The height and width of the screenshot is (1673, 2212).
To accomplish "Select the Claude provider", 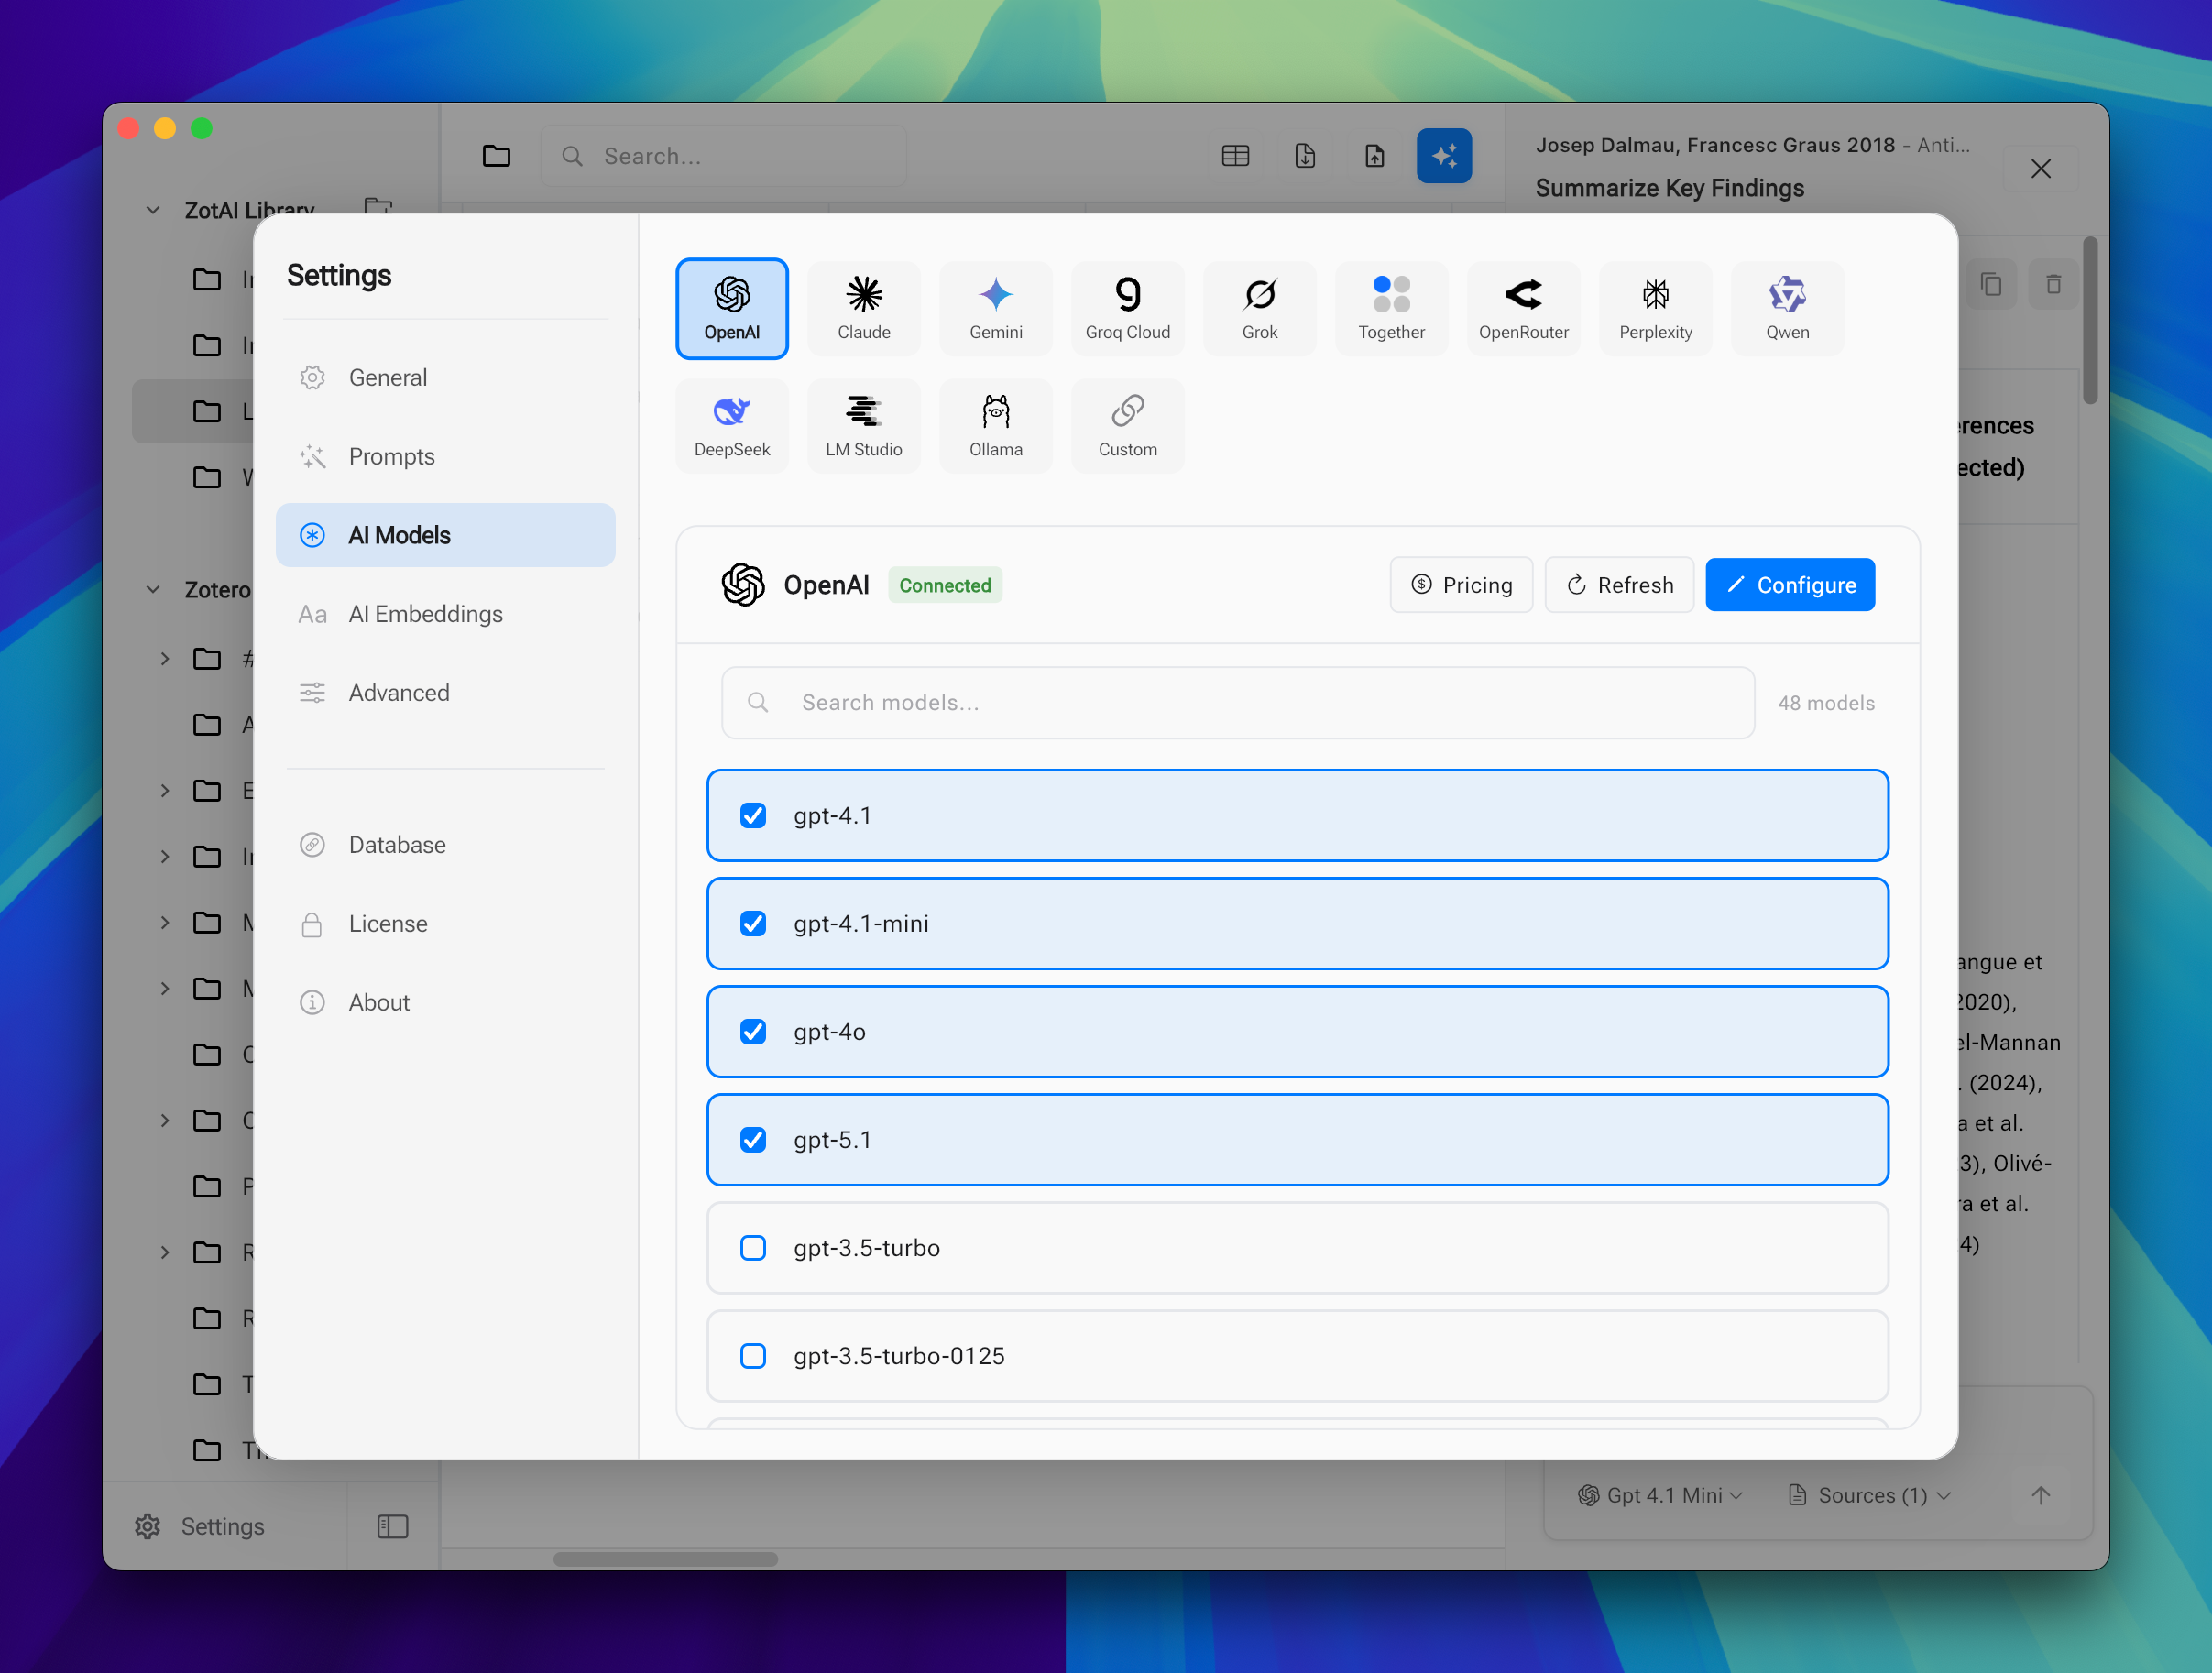I will tap(863, 308).
